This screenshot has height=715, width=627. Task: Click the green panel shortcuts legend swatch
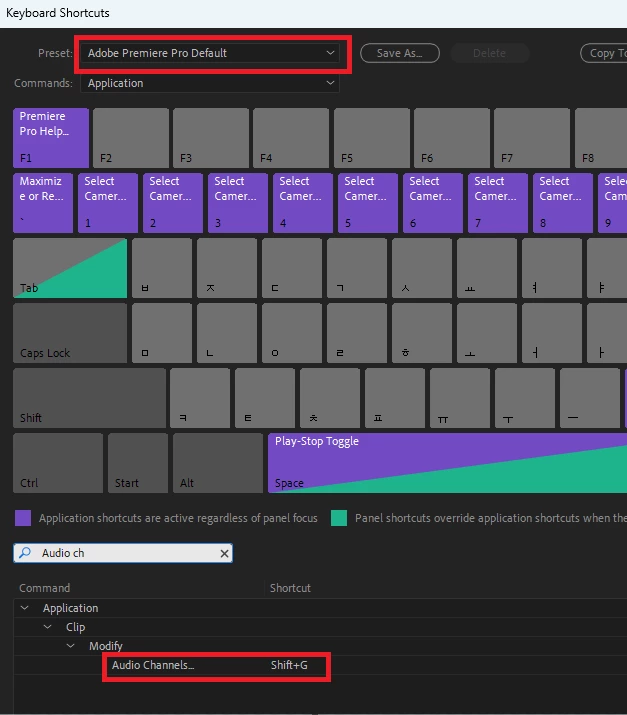(339, 518)
